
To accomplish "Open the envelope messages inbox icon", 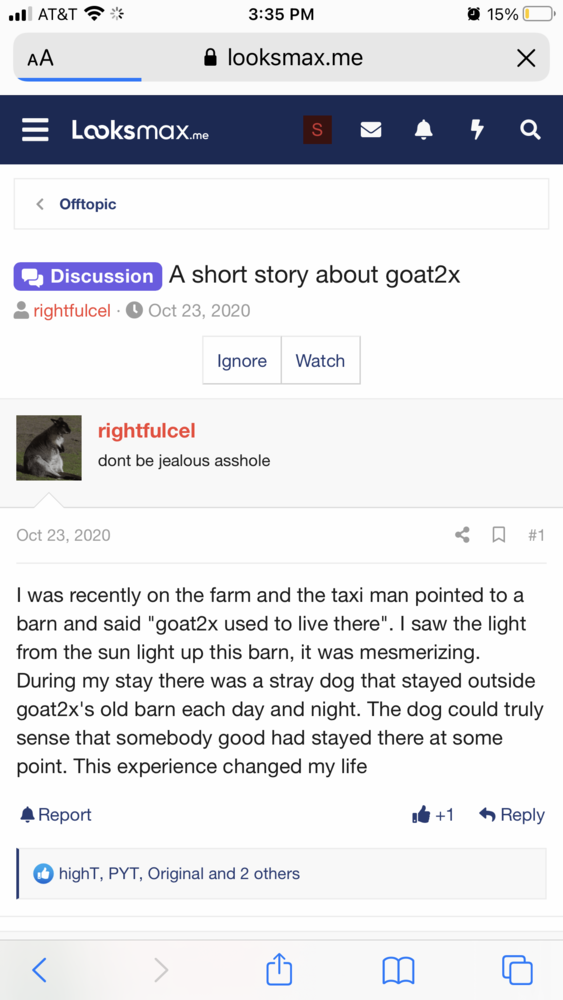I will pyautogui.click(x=371, y=130).
